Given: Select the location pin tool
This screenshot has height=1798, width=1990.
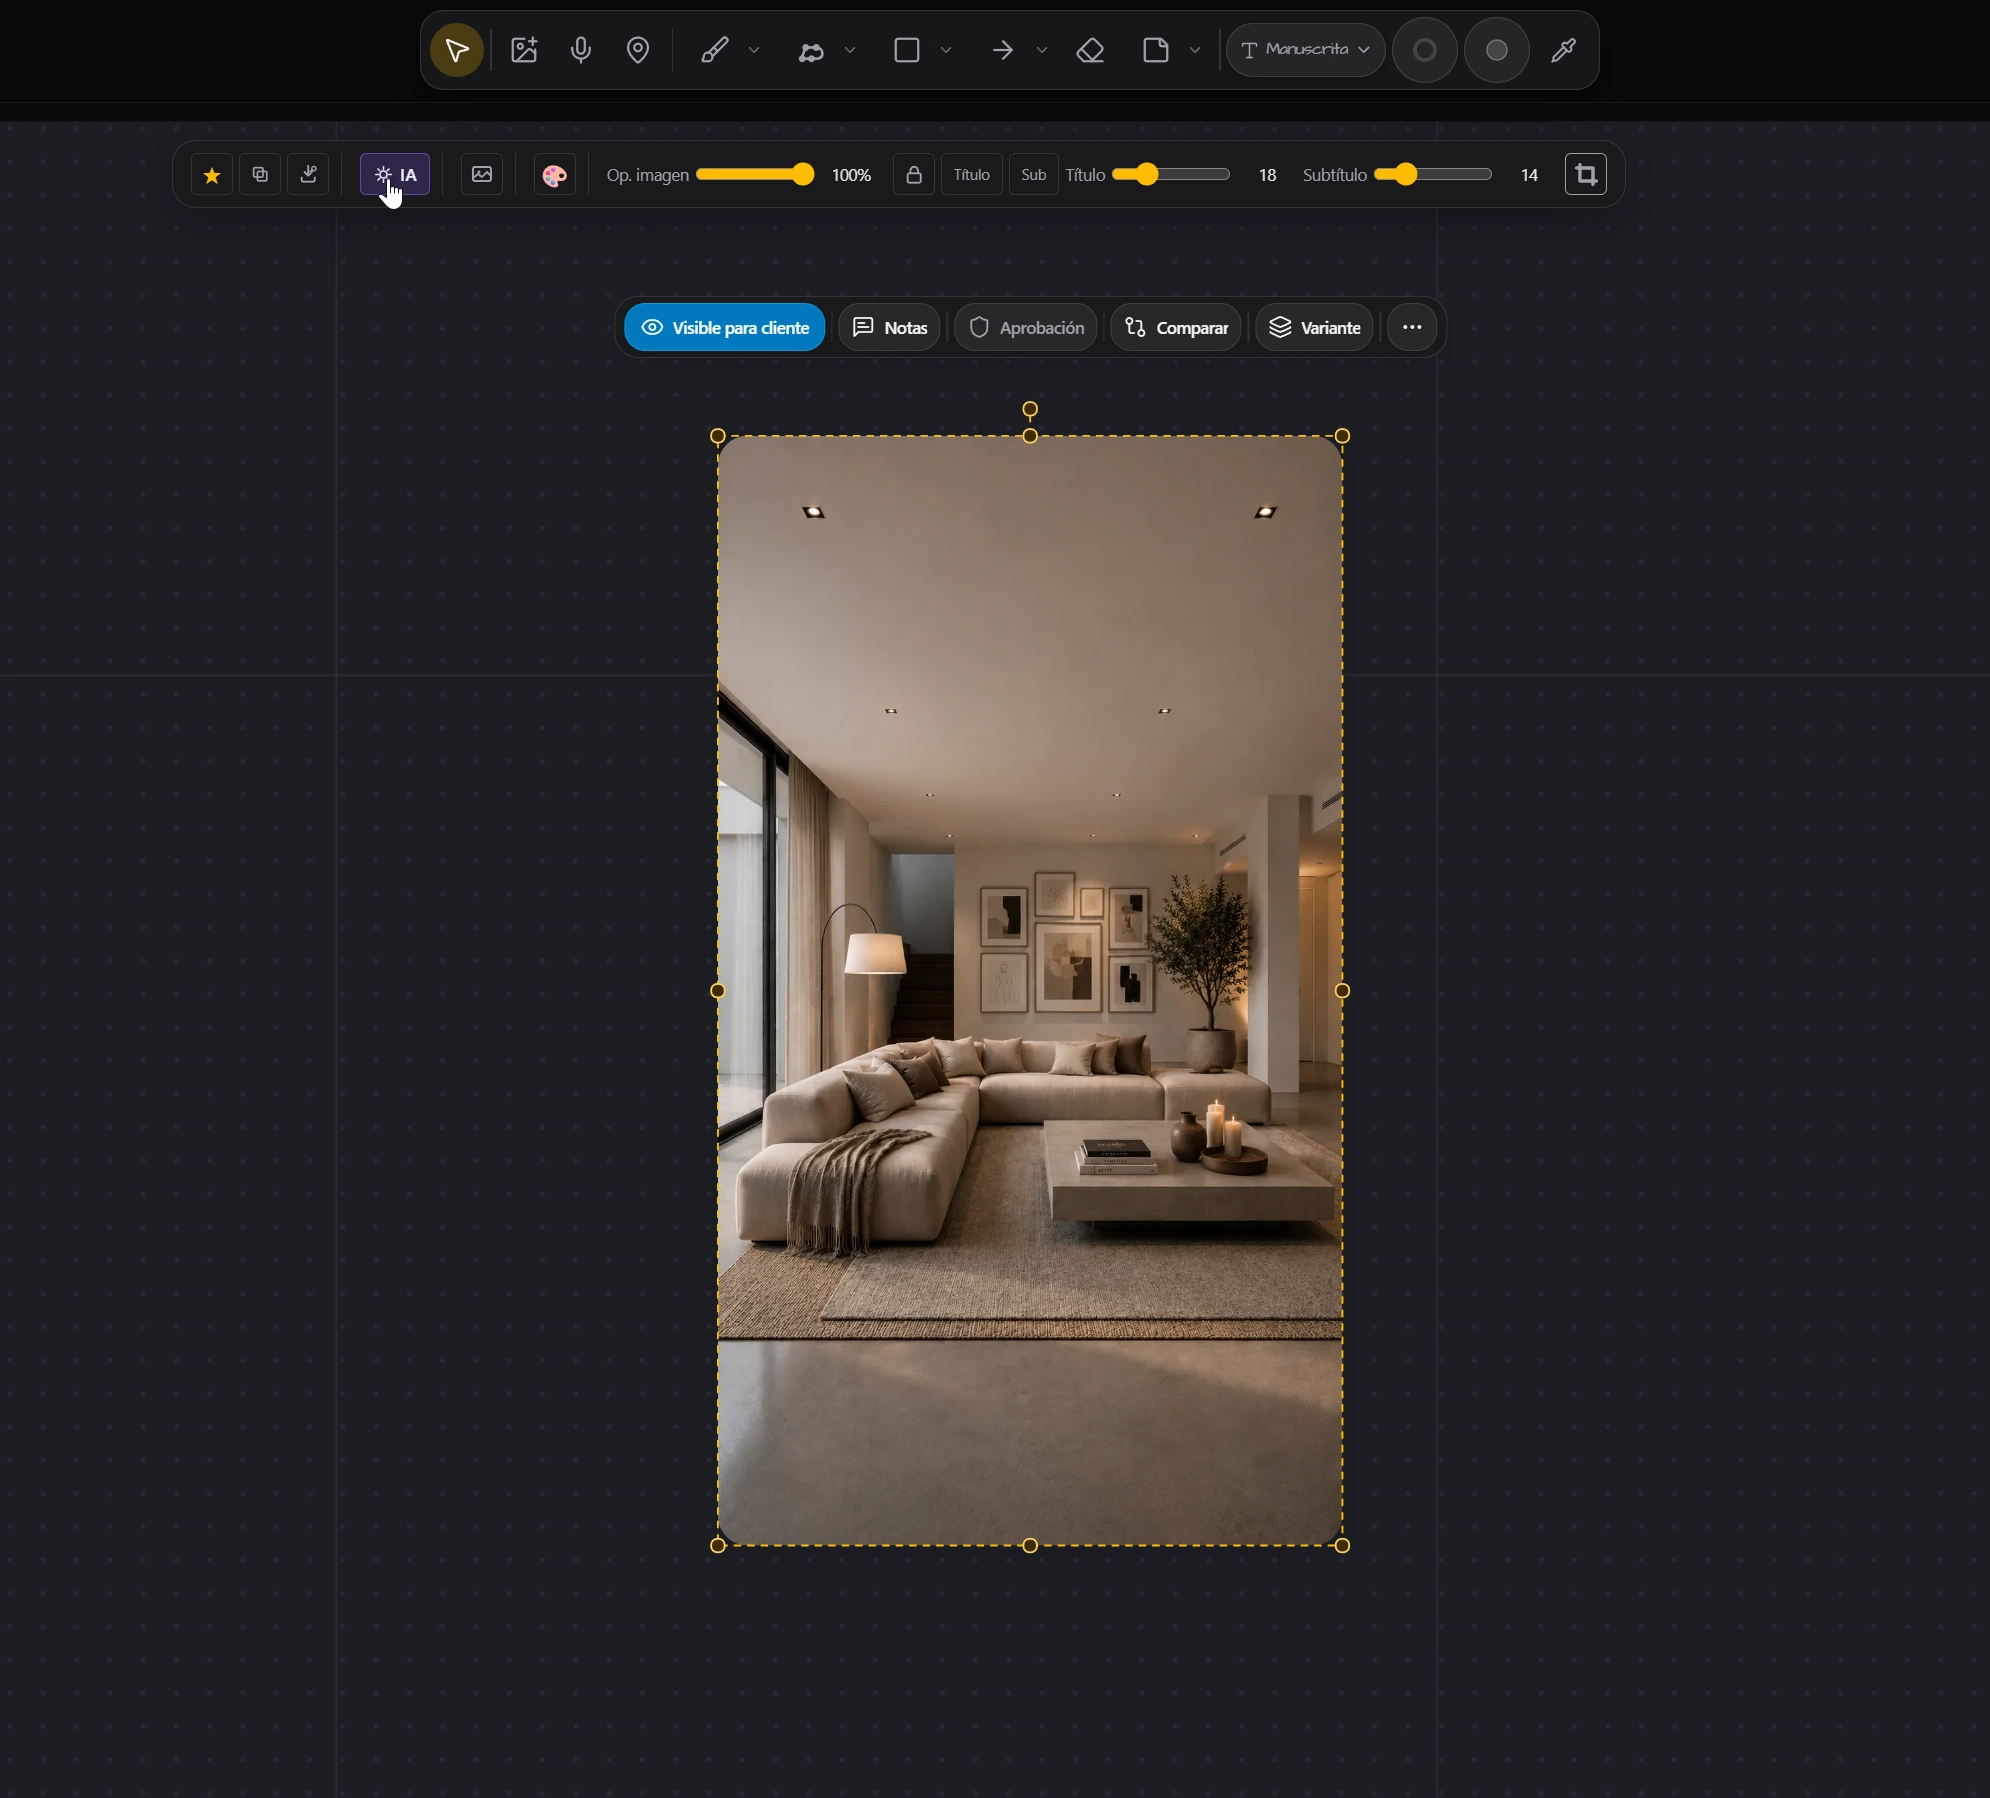Looking at the screenshot, I should pyautogui.click(x=638, y=50).
